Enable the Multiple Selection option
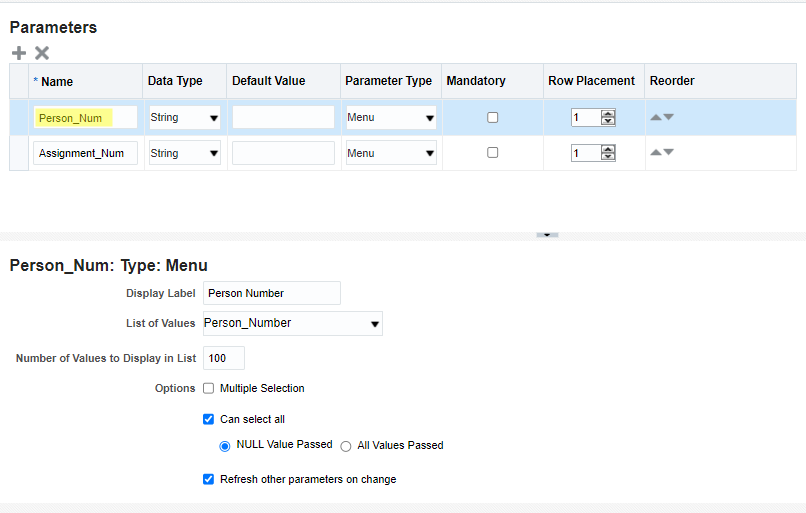806x513 pixels. click(209, 388)
